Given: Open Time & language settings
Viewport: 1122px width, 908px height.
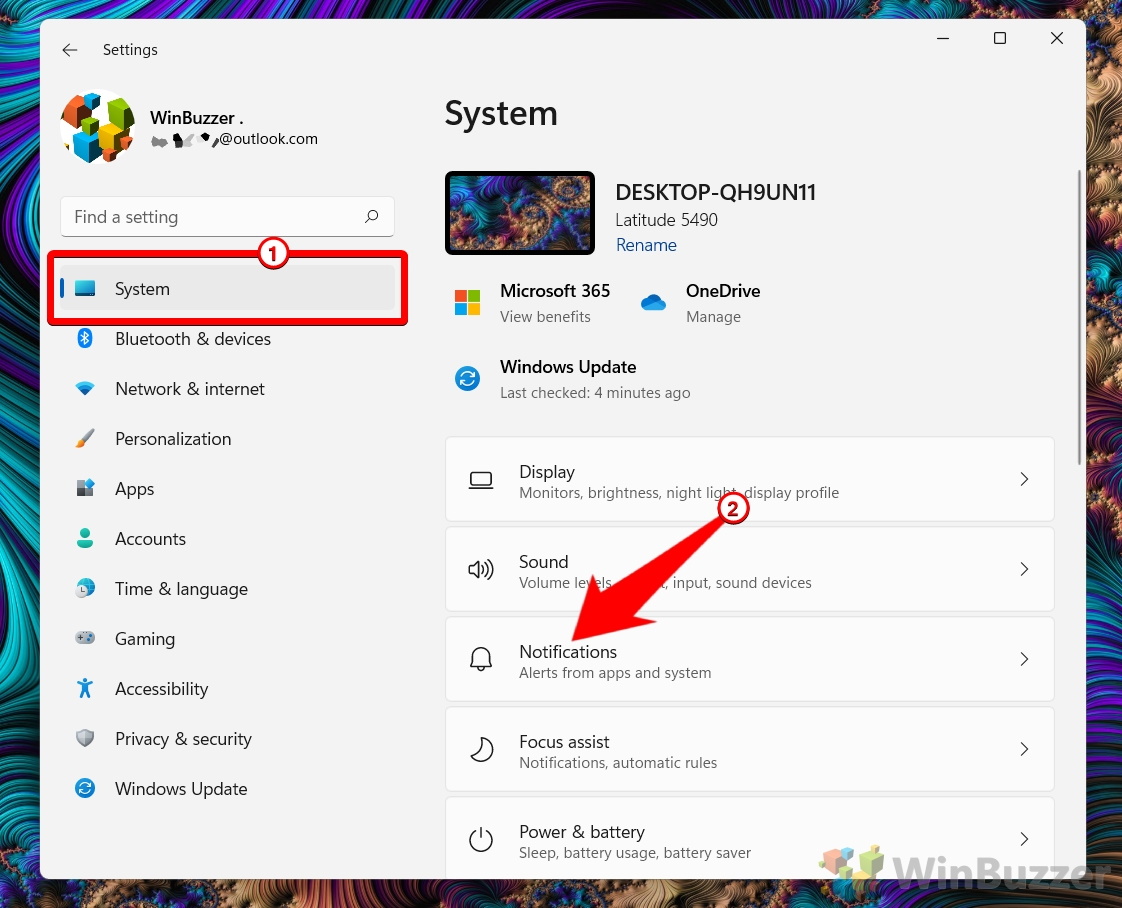Looking at the screenshot, I should tap(228, 589).
